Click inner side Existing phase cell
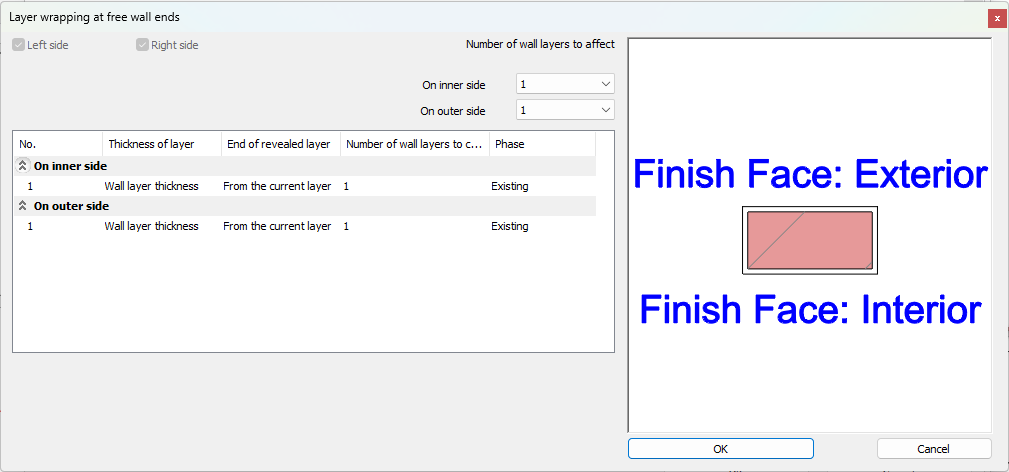The width and height of the screenshot is (1009, 472). pyautogui.click(x=510, y=186)
